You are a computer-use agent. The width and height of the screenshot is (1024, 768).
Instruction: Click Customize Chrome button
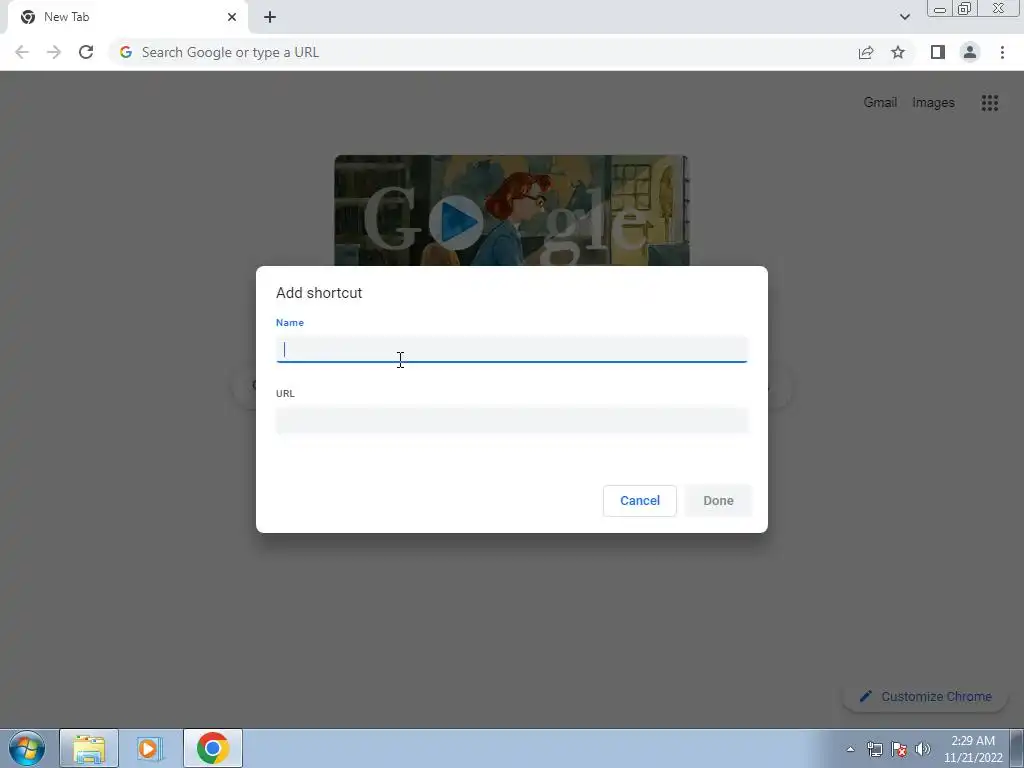[926, 696]
